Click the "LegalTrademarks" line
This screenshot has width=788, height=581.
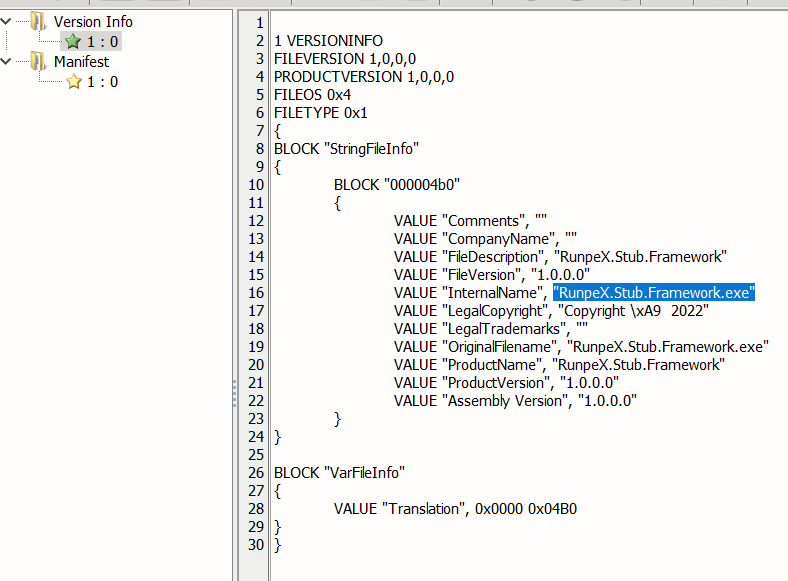490,329
